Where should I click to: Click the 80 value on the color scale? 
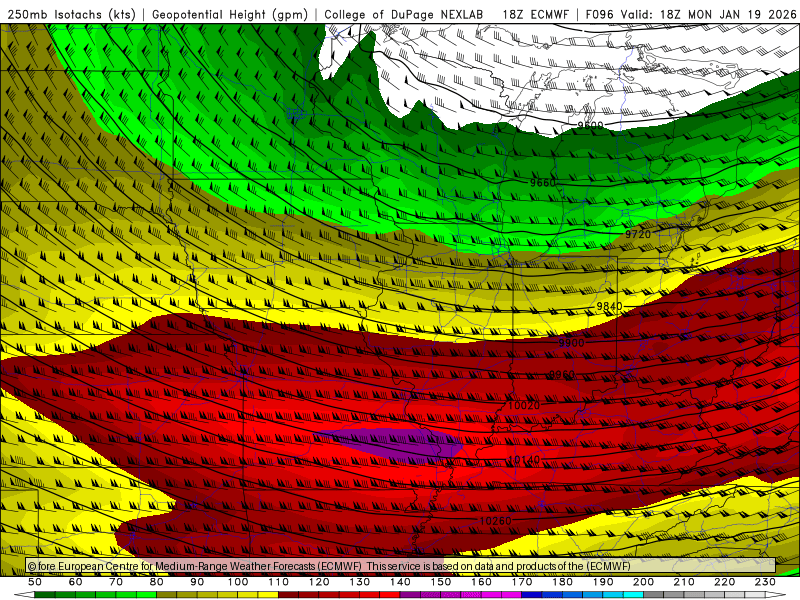[x=157, y=582]
